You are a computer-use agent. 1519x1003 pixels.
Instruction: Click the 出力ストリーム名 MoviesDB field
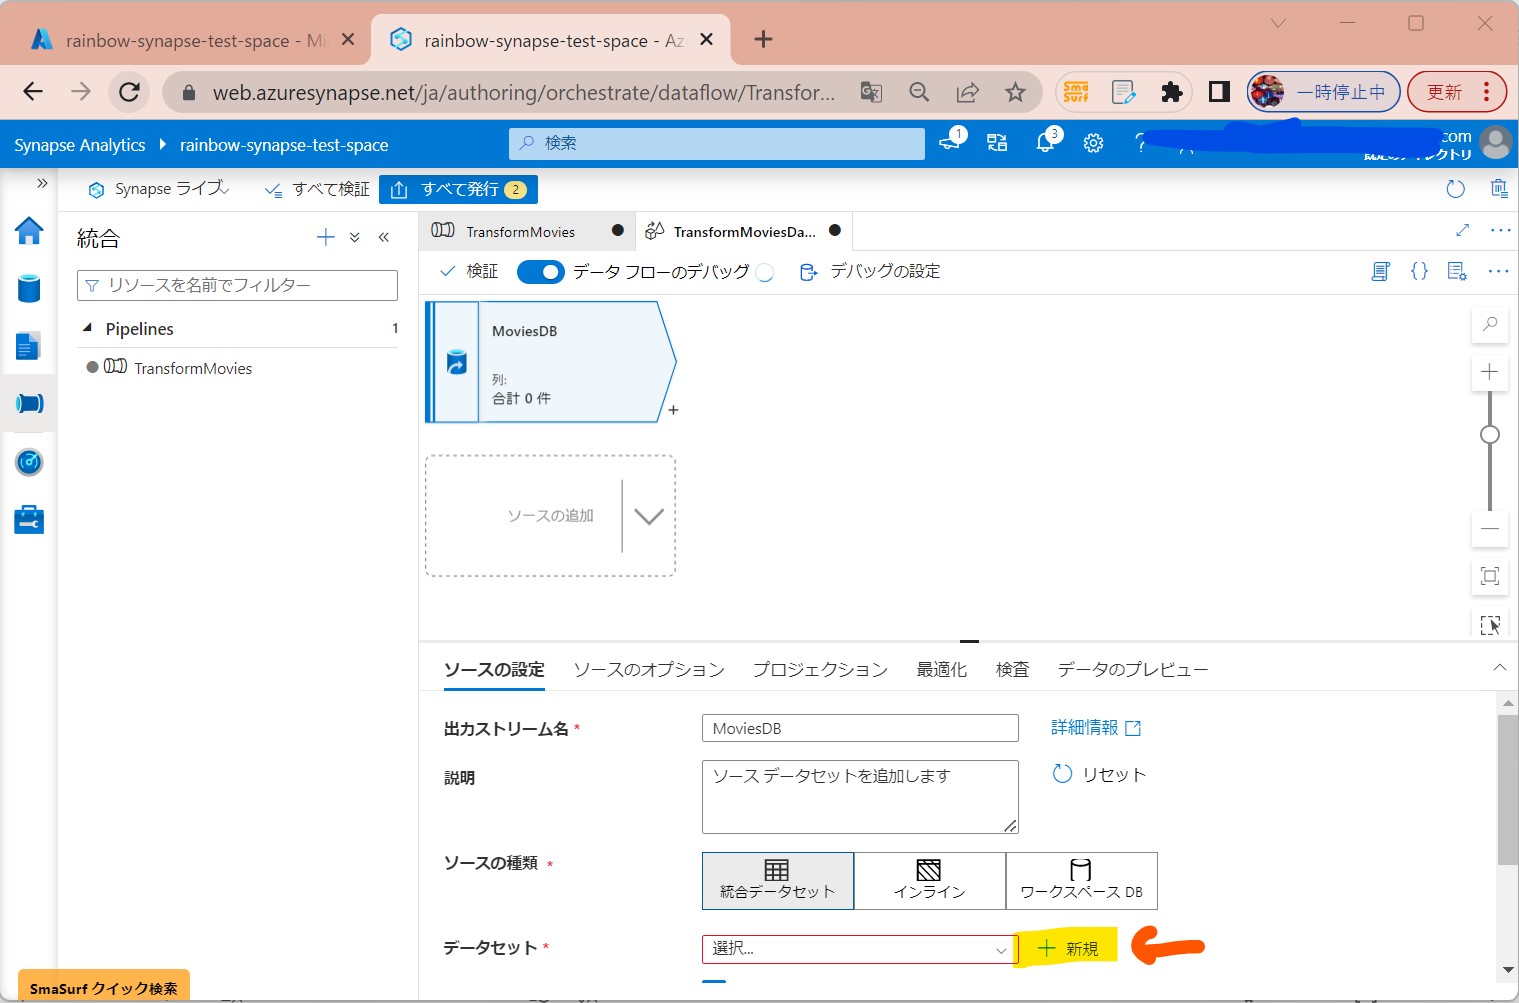coord(860,728)
